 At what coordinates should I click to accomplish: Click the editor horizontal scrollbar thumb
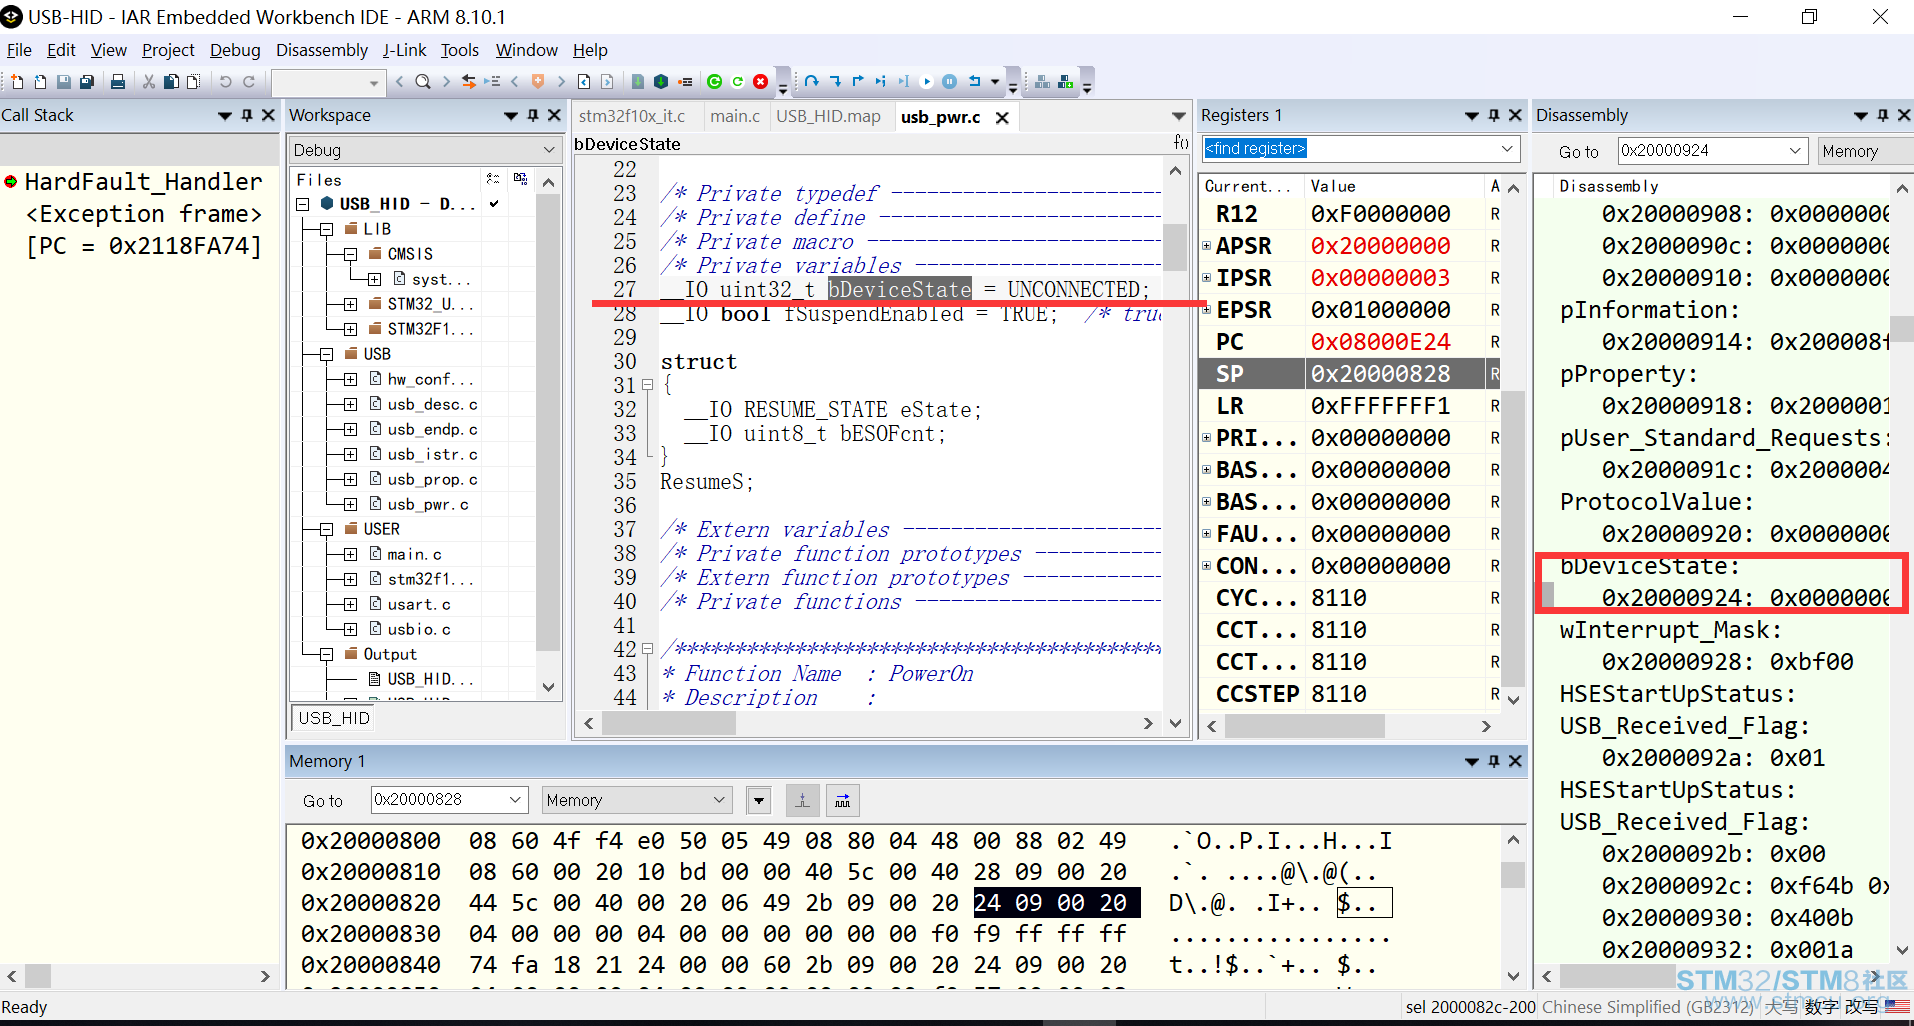point(668,723)
